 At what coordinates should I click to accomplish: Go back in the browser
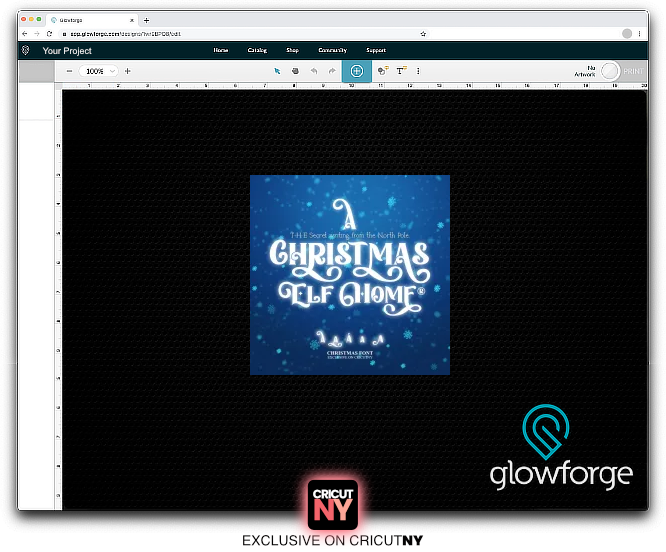coord(25,34)
